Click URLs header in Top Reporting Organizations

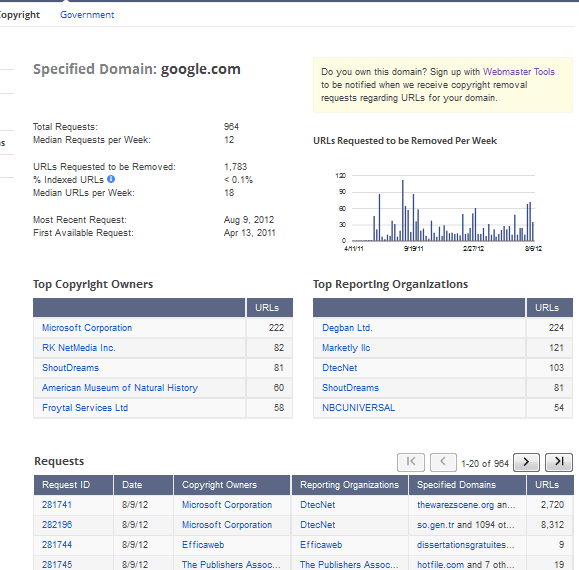tap(550, 308)
